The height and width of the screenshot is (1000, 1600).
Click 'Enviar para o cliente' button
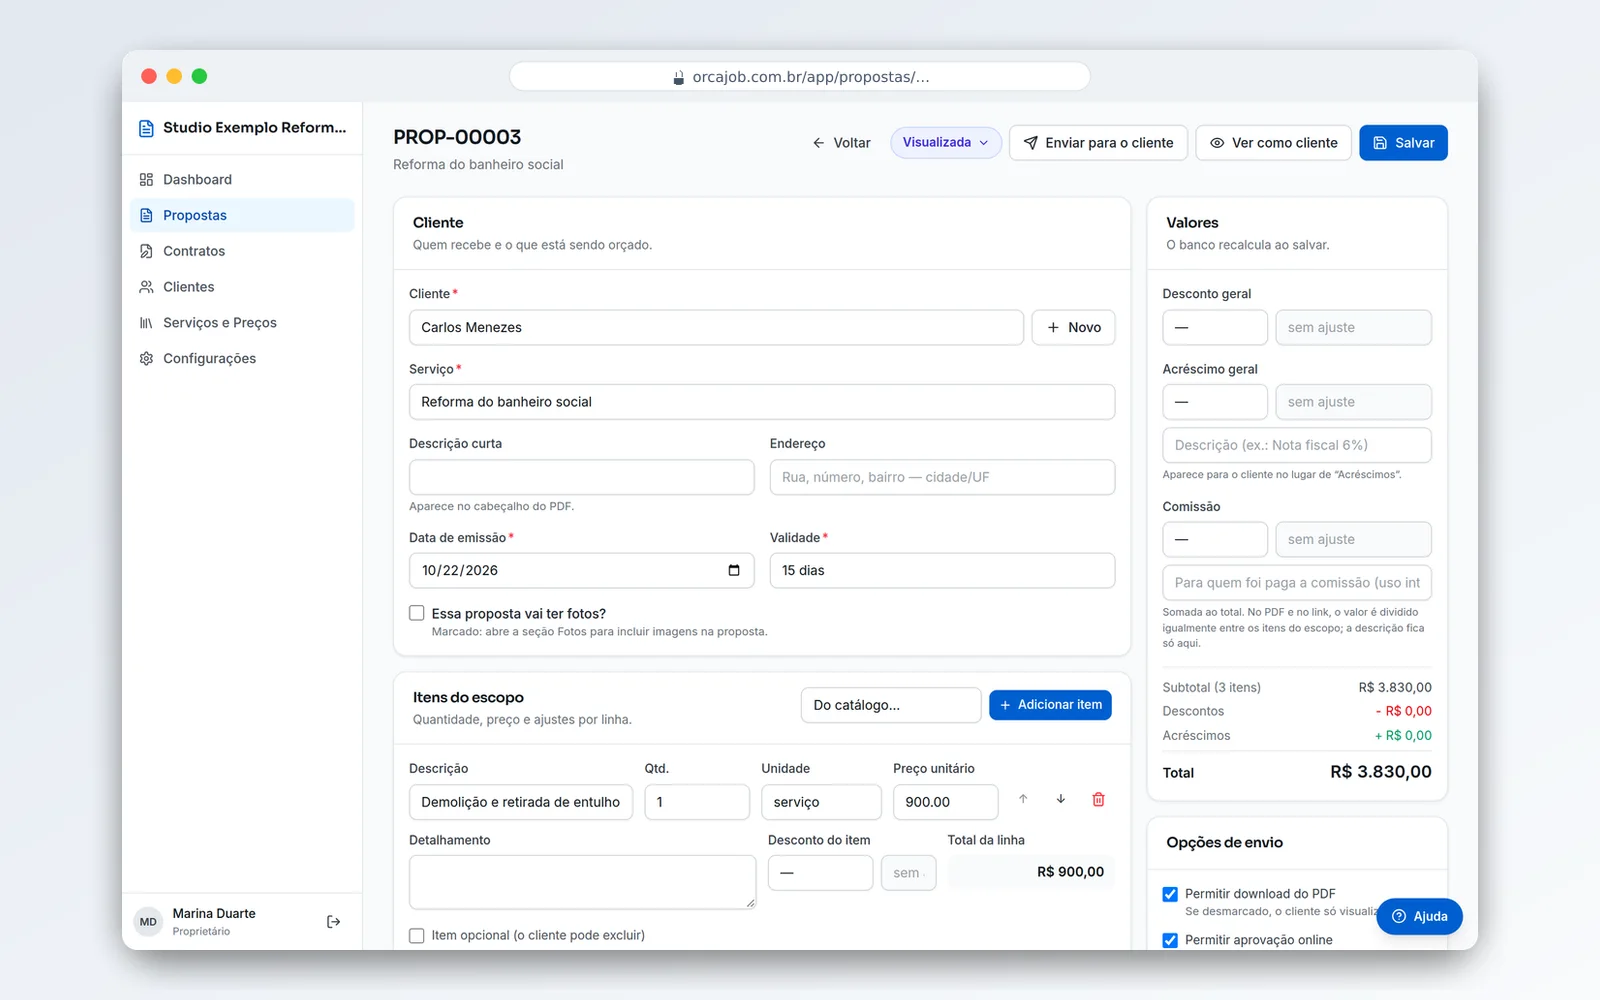tap(1099, 143)
